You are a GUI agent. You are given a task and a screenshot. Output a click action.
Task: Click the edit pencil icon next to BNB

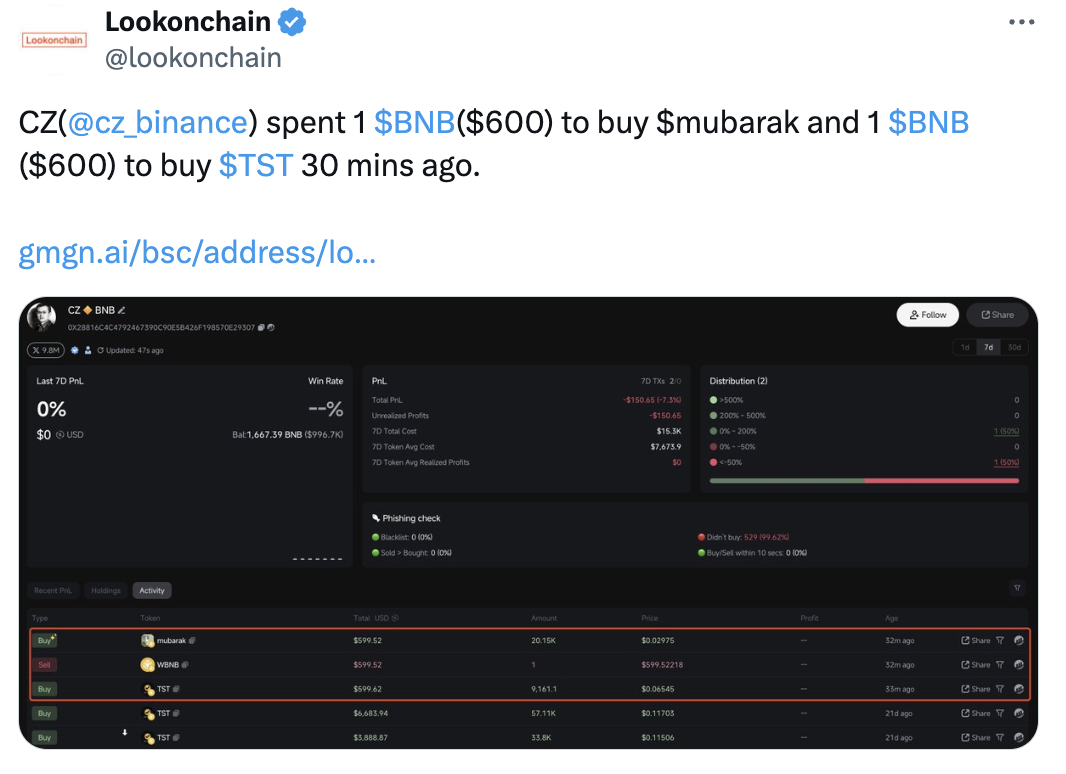(122, 310)
